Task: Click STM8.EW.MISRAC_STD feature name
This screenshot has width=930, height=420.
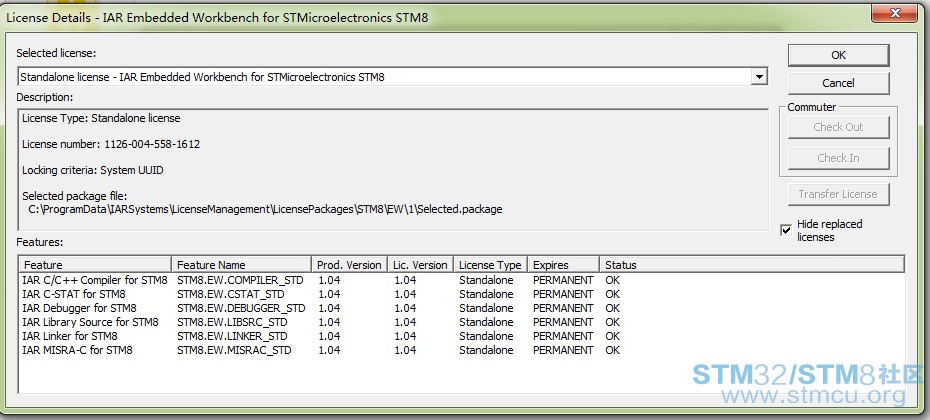Action: pos(234,351)
